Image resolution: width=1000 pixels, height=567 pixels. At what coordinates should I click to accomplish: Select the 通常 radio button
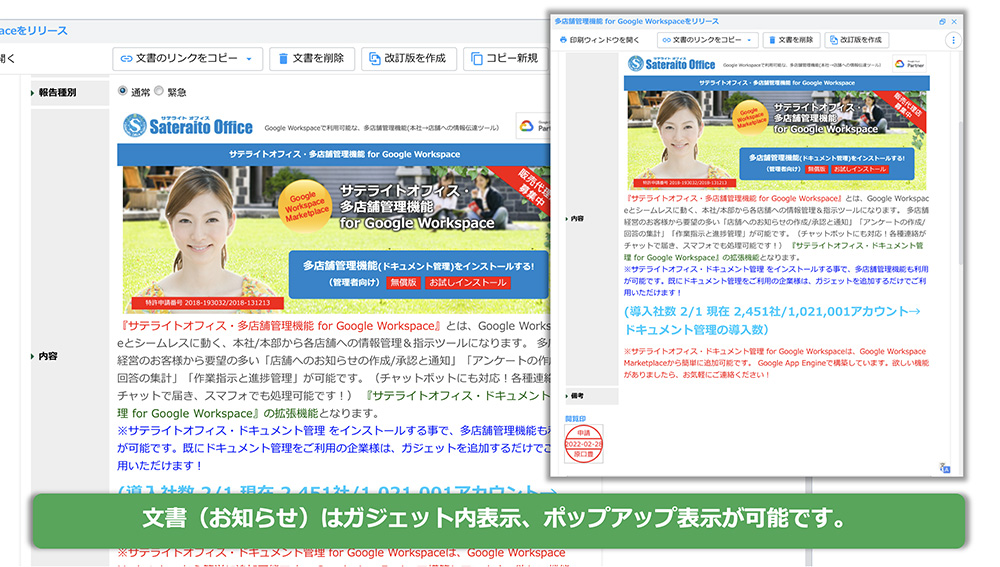point(122,91)
